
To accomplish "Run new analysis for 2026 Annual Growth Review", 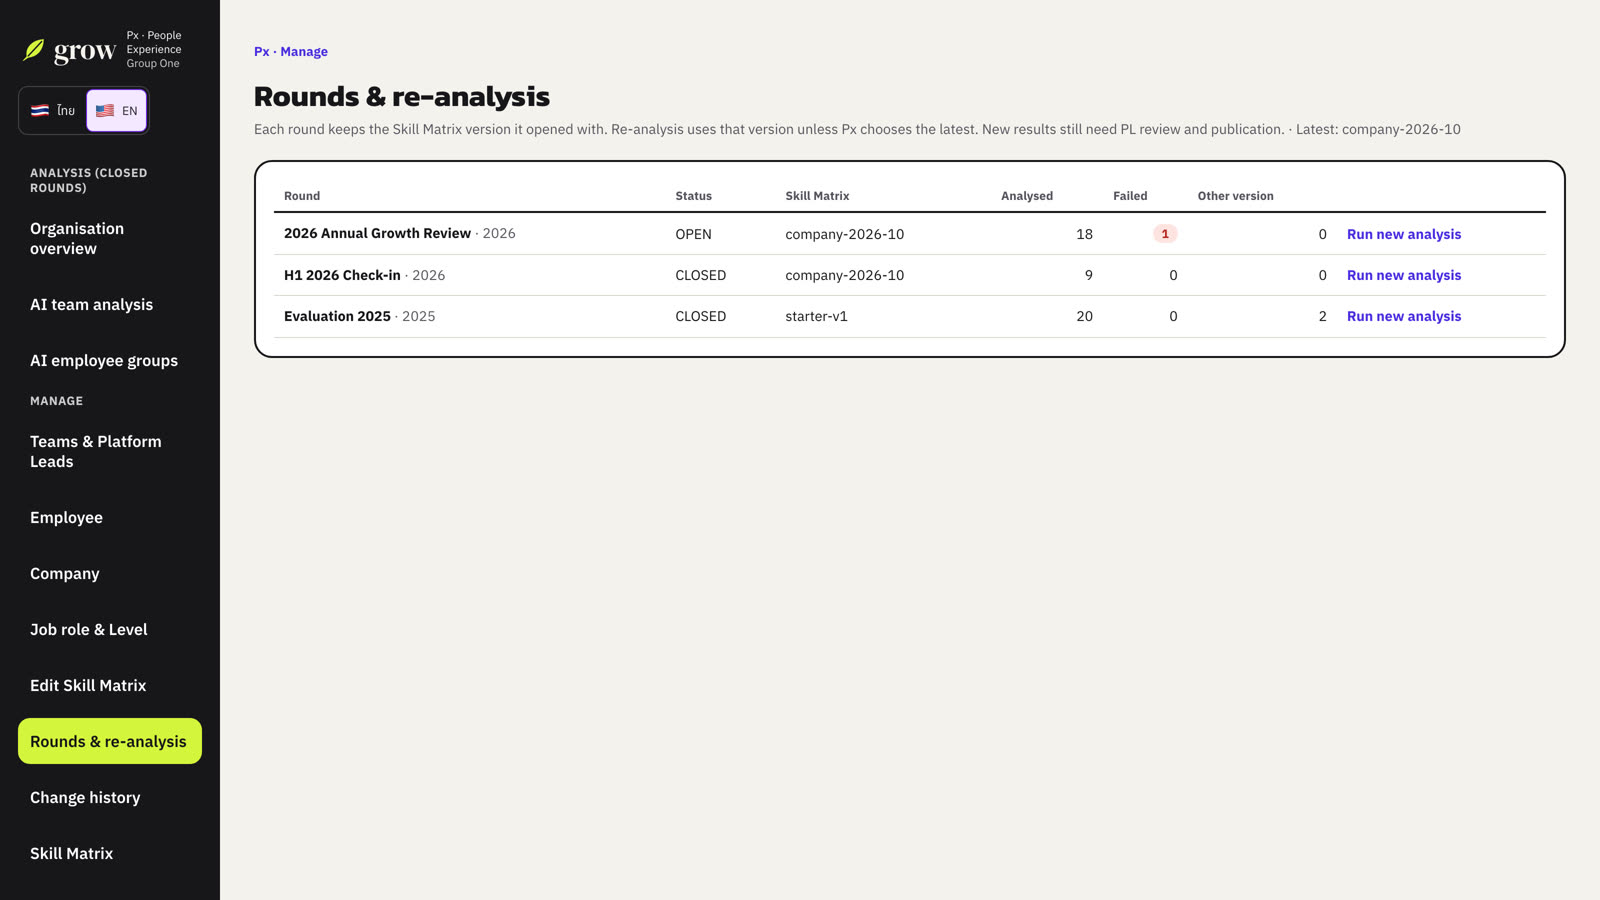I will (1404, 234).
